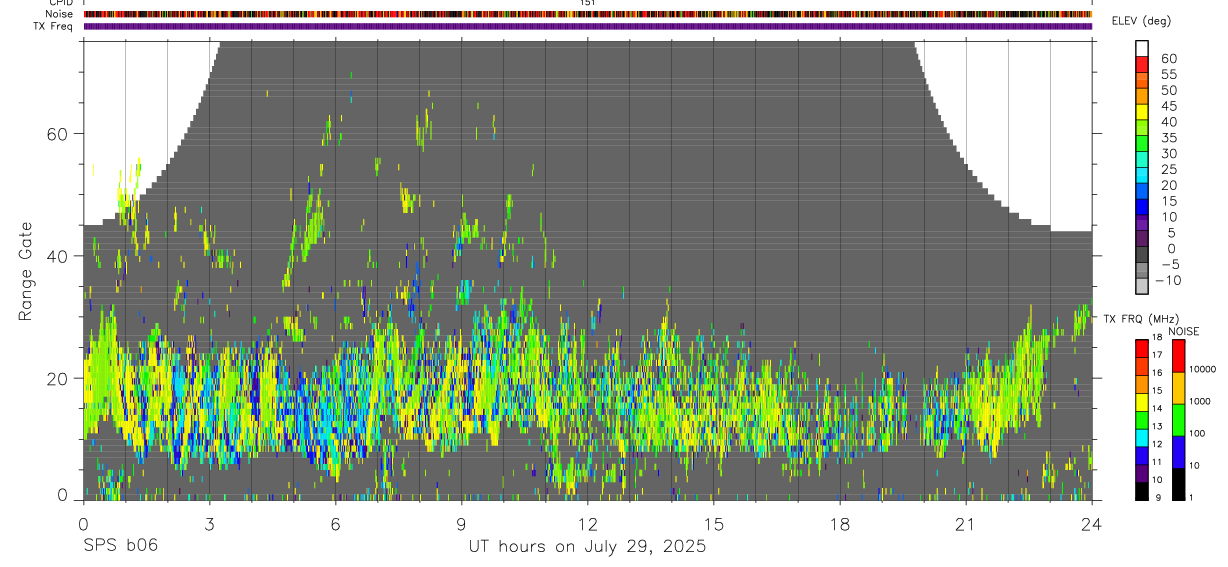The width and height of the screenshot is (1228, 567).
Task: Click the yellow TX FRQ swatch between 14 and 15
Action: coord(1142,400)
